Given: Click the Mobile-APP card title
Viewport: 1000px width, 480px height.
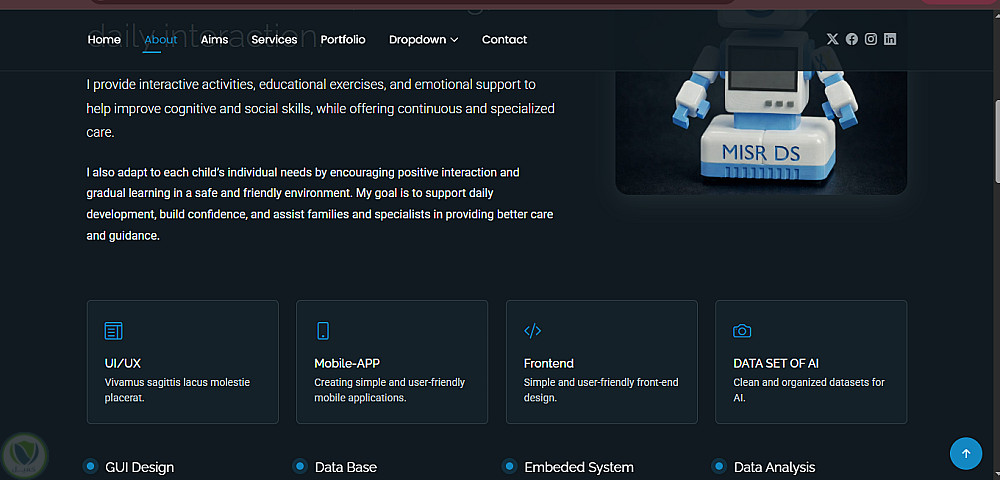Looking at the screenshot, I should click(347, 363).
